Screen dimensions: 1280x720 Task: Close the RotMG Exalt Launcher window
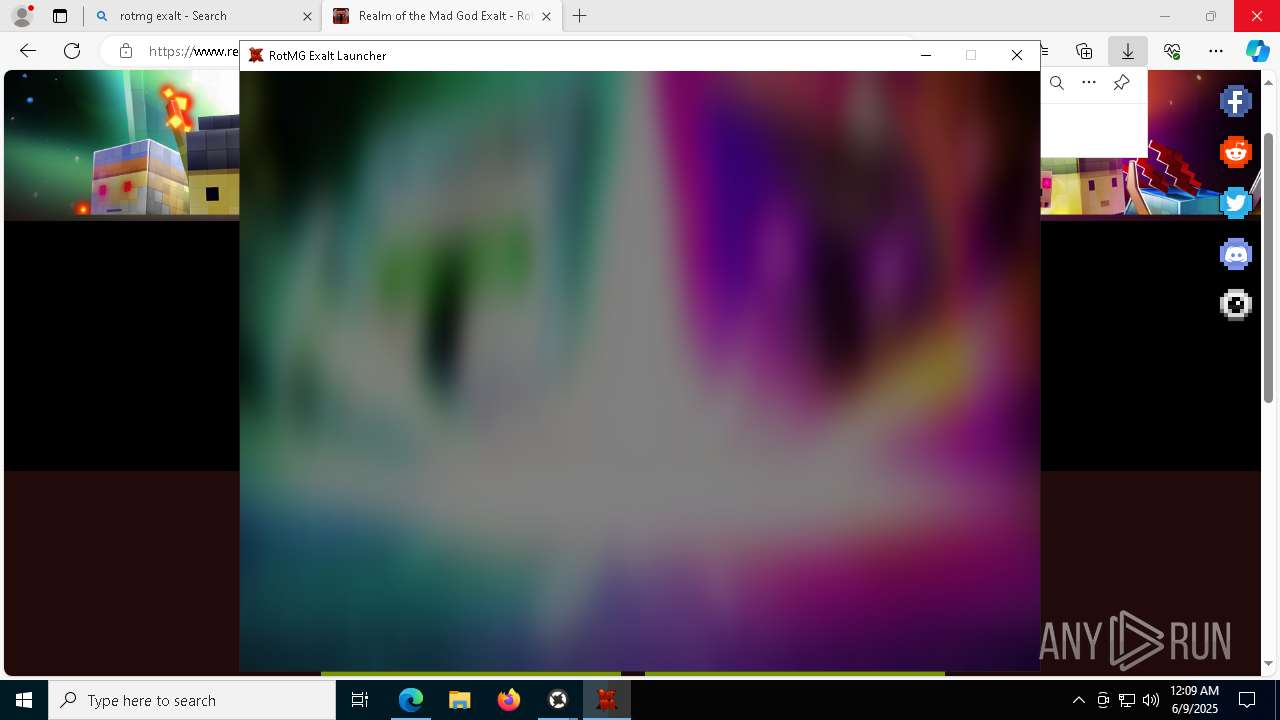[1017, 55]
